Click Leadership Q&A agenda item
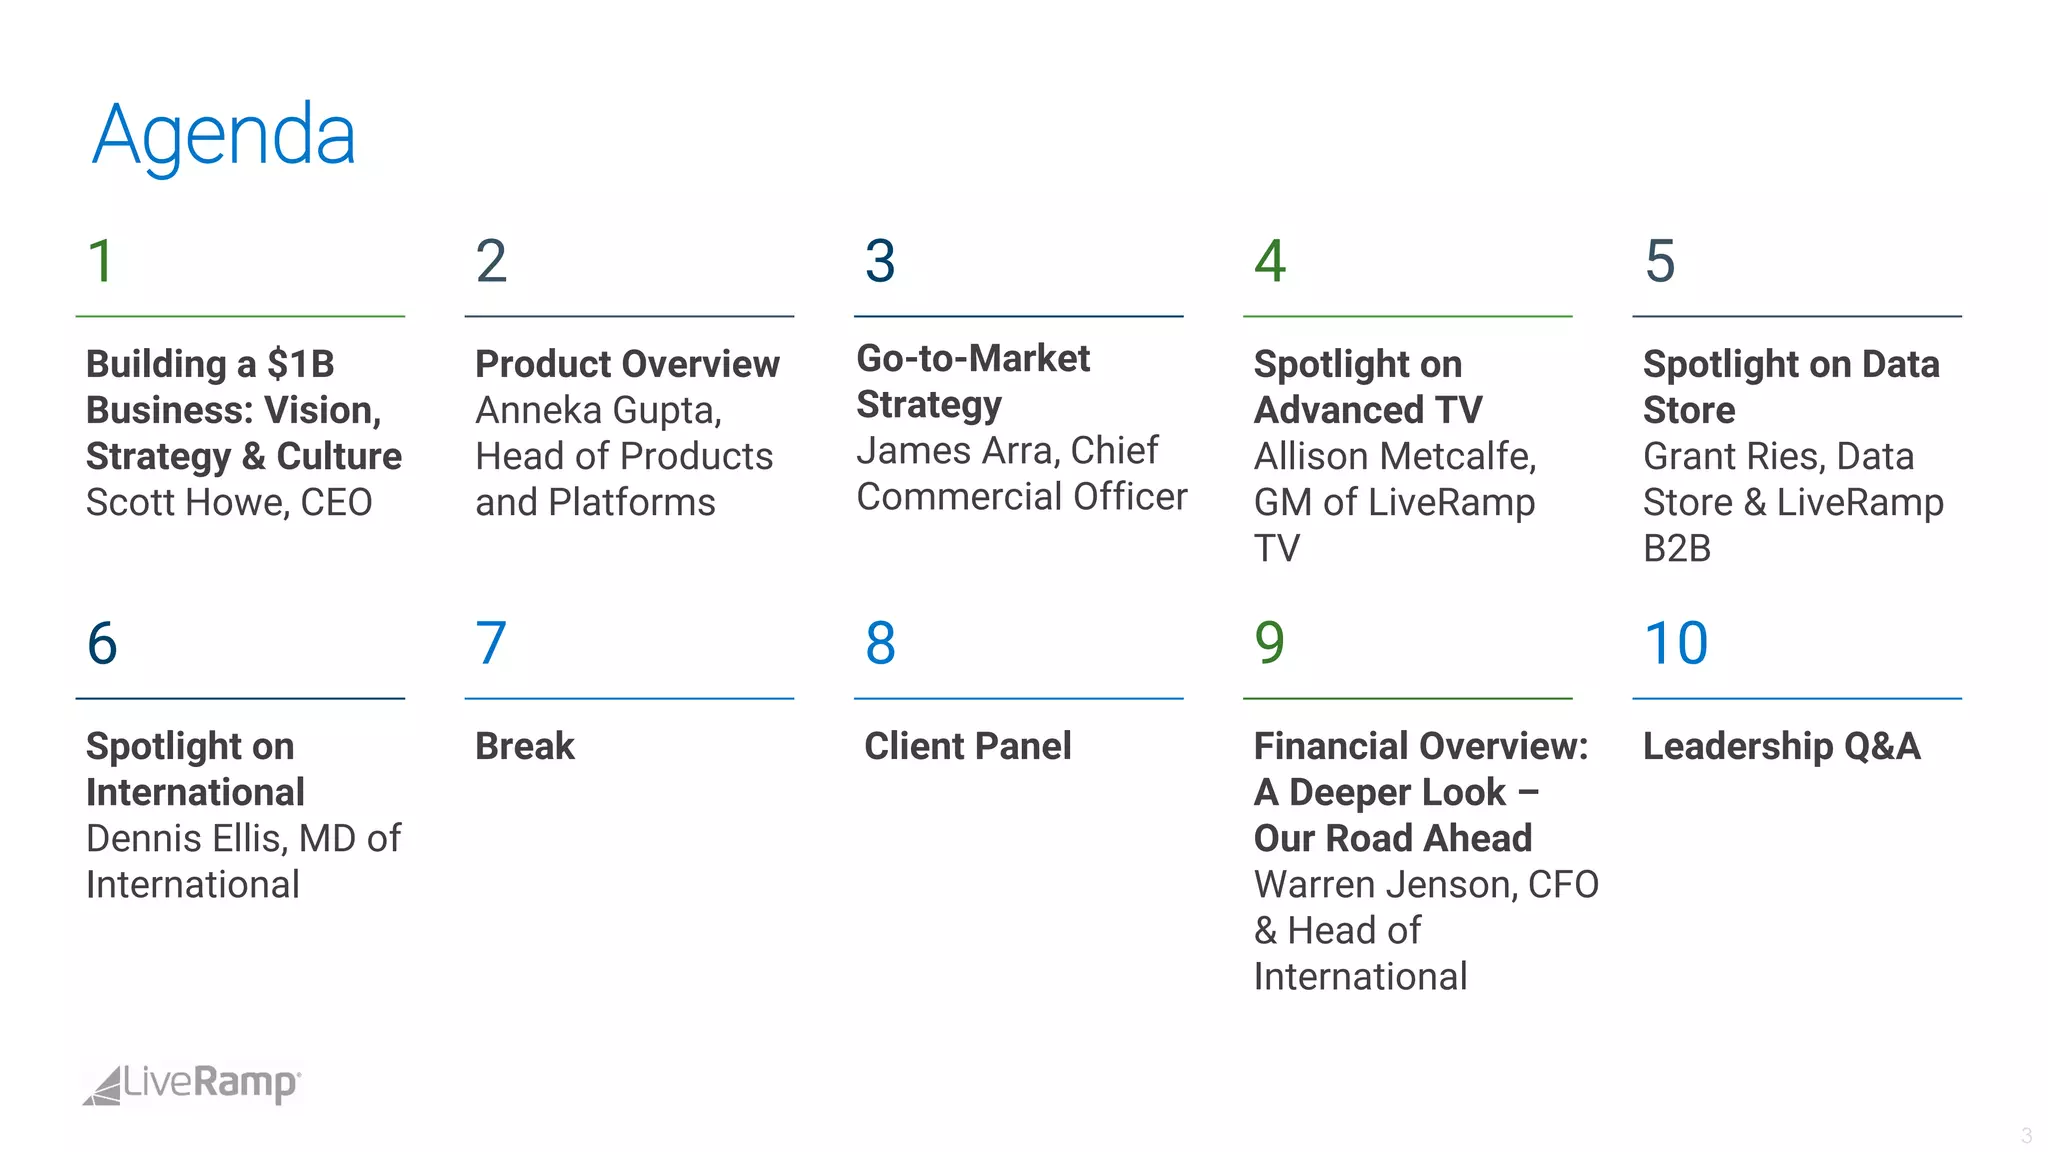The height and width of the screenshot is (1152, 2048). [1781, 746]
